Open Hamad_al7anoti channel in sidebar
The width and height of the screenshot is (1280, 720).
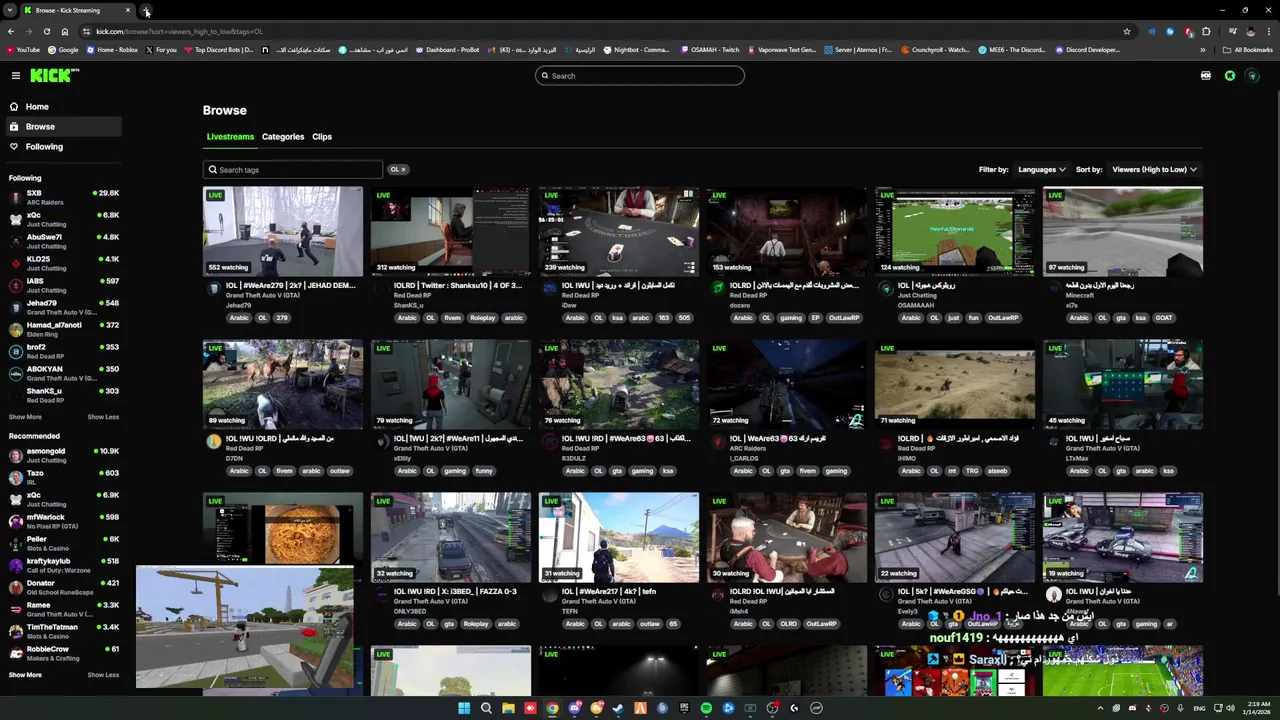[x=62, y=329]
